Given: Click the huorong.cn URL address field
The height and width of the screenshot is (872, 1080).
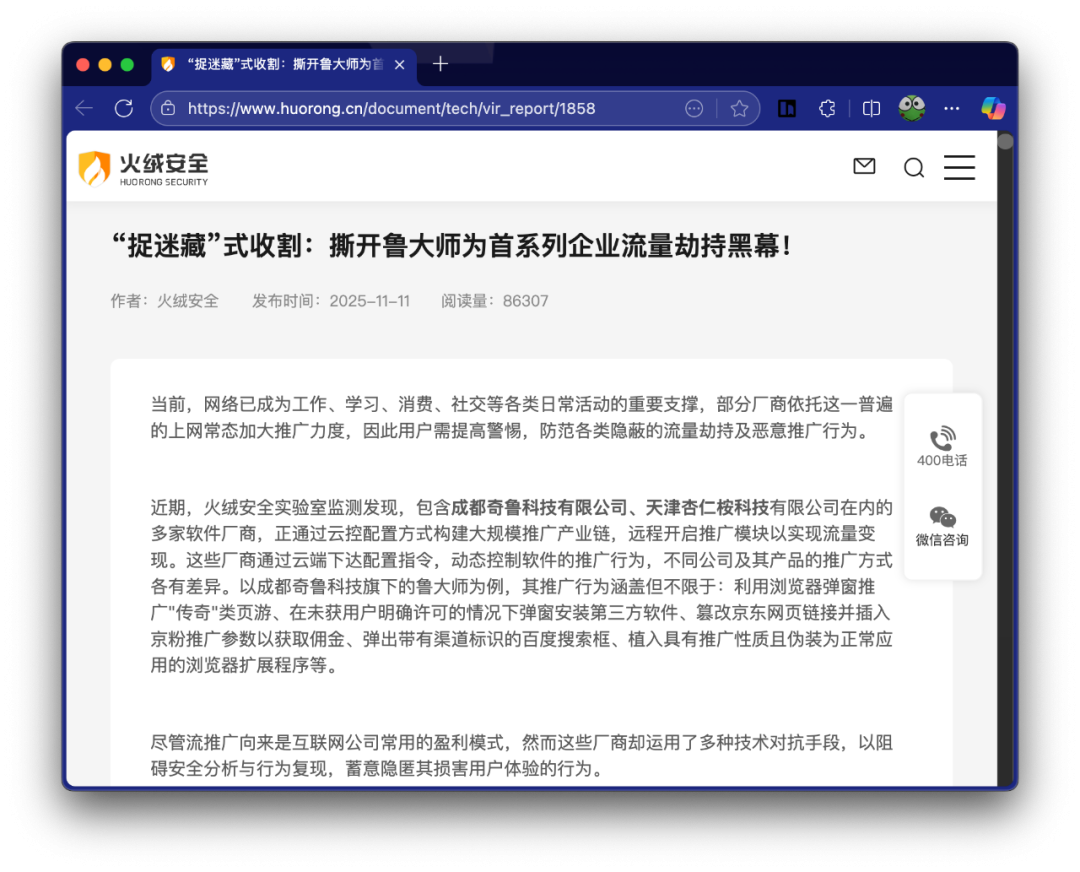Looking at the screenshot, I should point(420,108).
